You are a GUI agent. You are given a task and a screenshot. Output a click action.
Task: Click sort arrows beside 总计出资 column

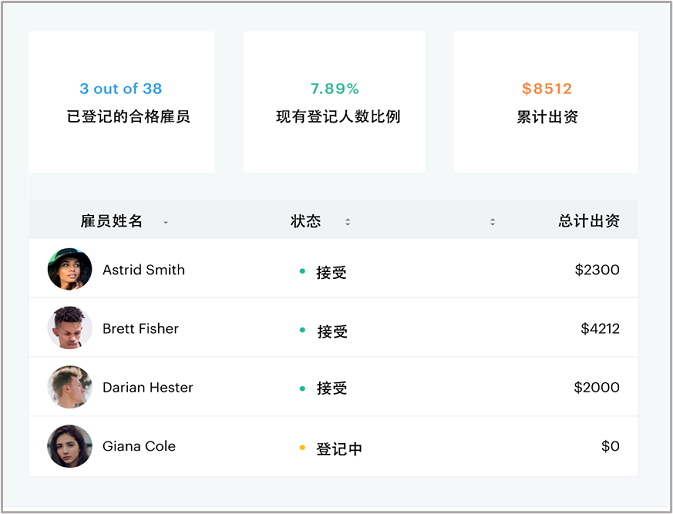pyautogui.click(x=492, y=222)
